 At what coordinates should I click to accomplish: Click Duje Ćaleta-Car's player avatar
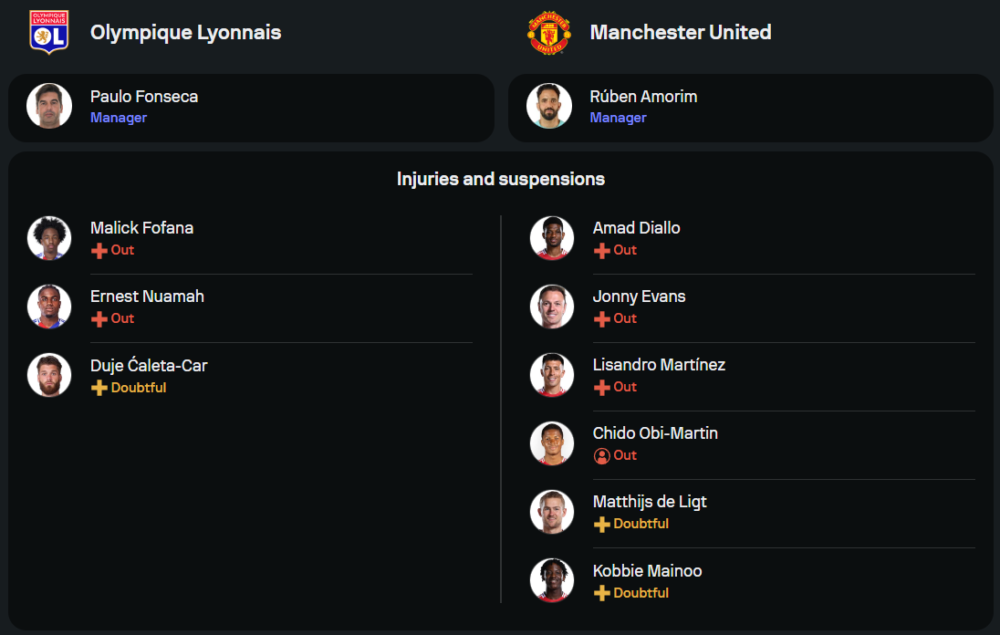coord(49,375)
